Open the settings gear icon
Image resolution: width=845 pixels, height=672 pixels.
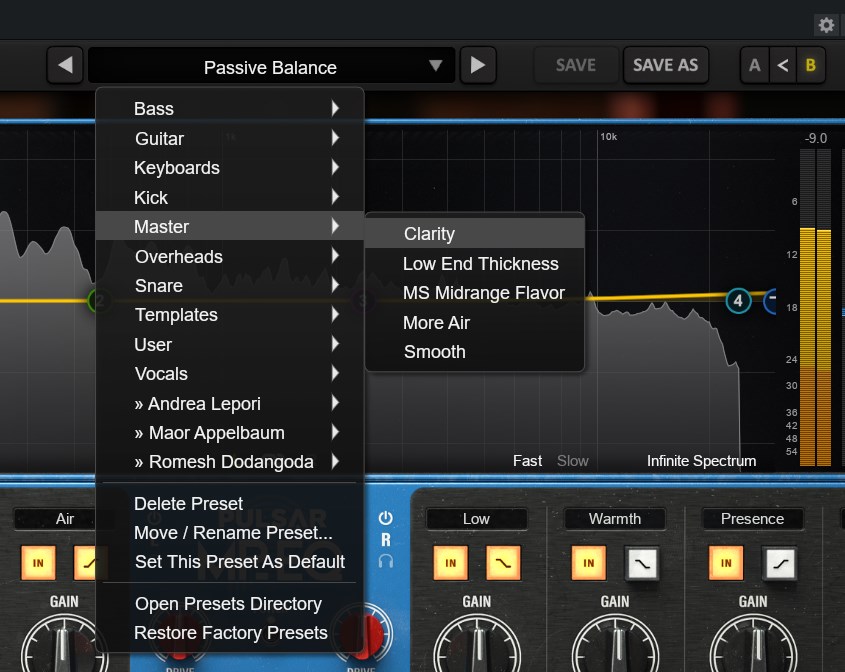(x=826, y=25)
